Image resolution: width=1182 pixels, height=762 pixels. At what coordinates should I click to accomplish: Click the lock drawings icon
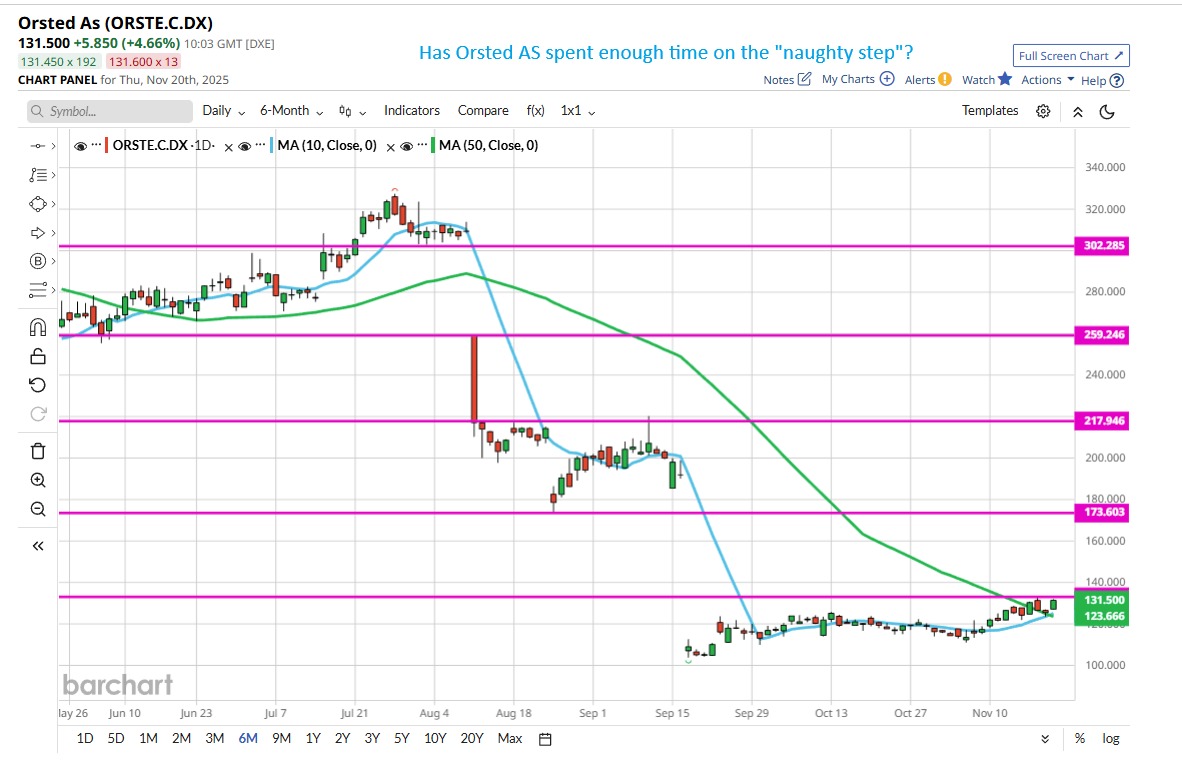[38, 356]
